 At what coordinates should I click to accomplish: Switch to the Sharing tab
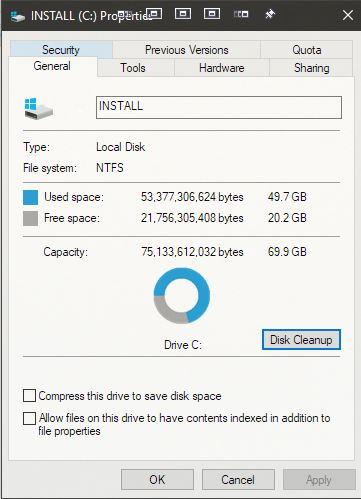pyautogui.click(x=311, y=68)
